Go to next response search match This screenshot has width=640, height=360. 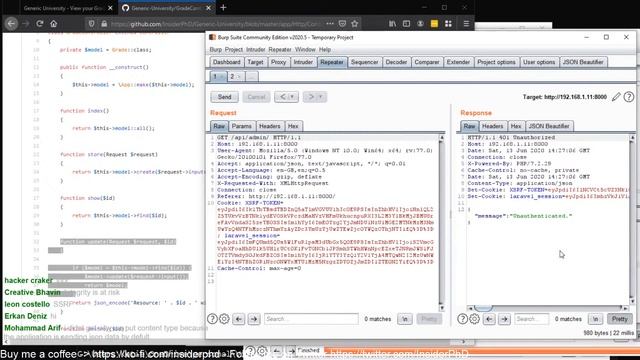504,319
